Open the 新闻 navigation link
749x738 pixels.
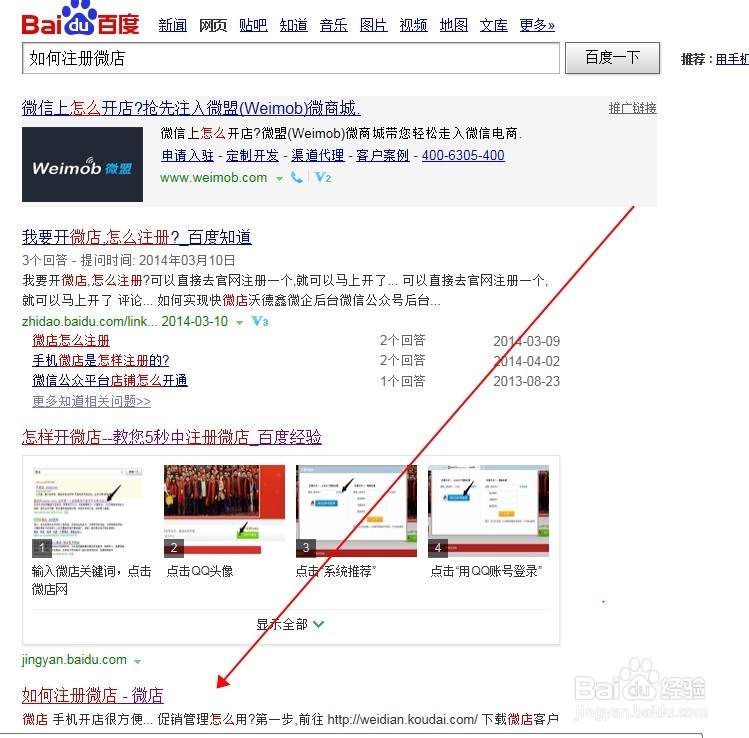pyautogui.click(x=172, y=25)
